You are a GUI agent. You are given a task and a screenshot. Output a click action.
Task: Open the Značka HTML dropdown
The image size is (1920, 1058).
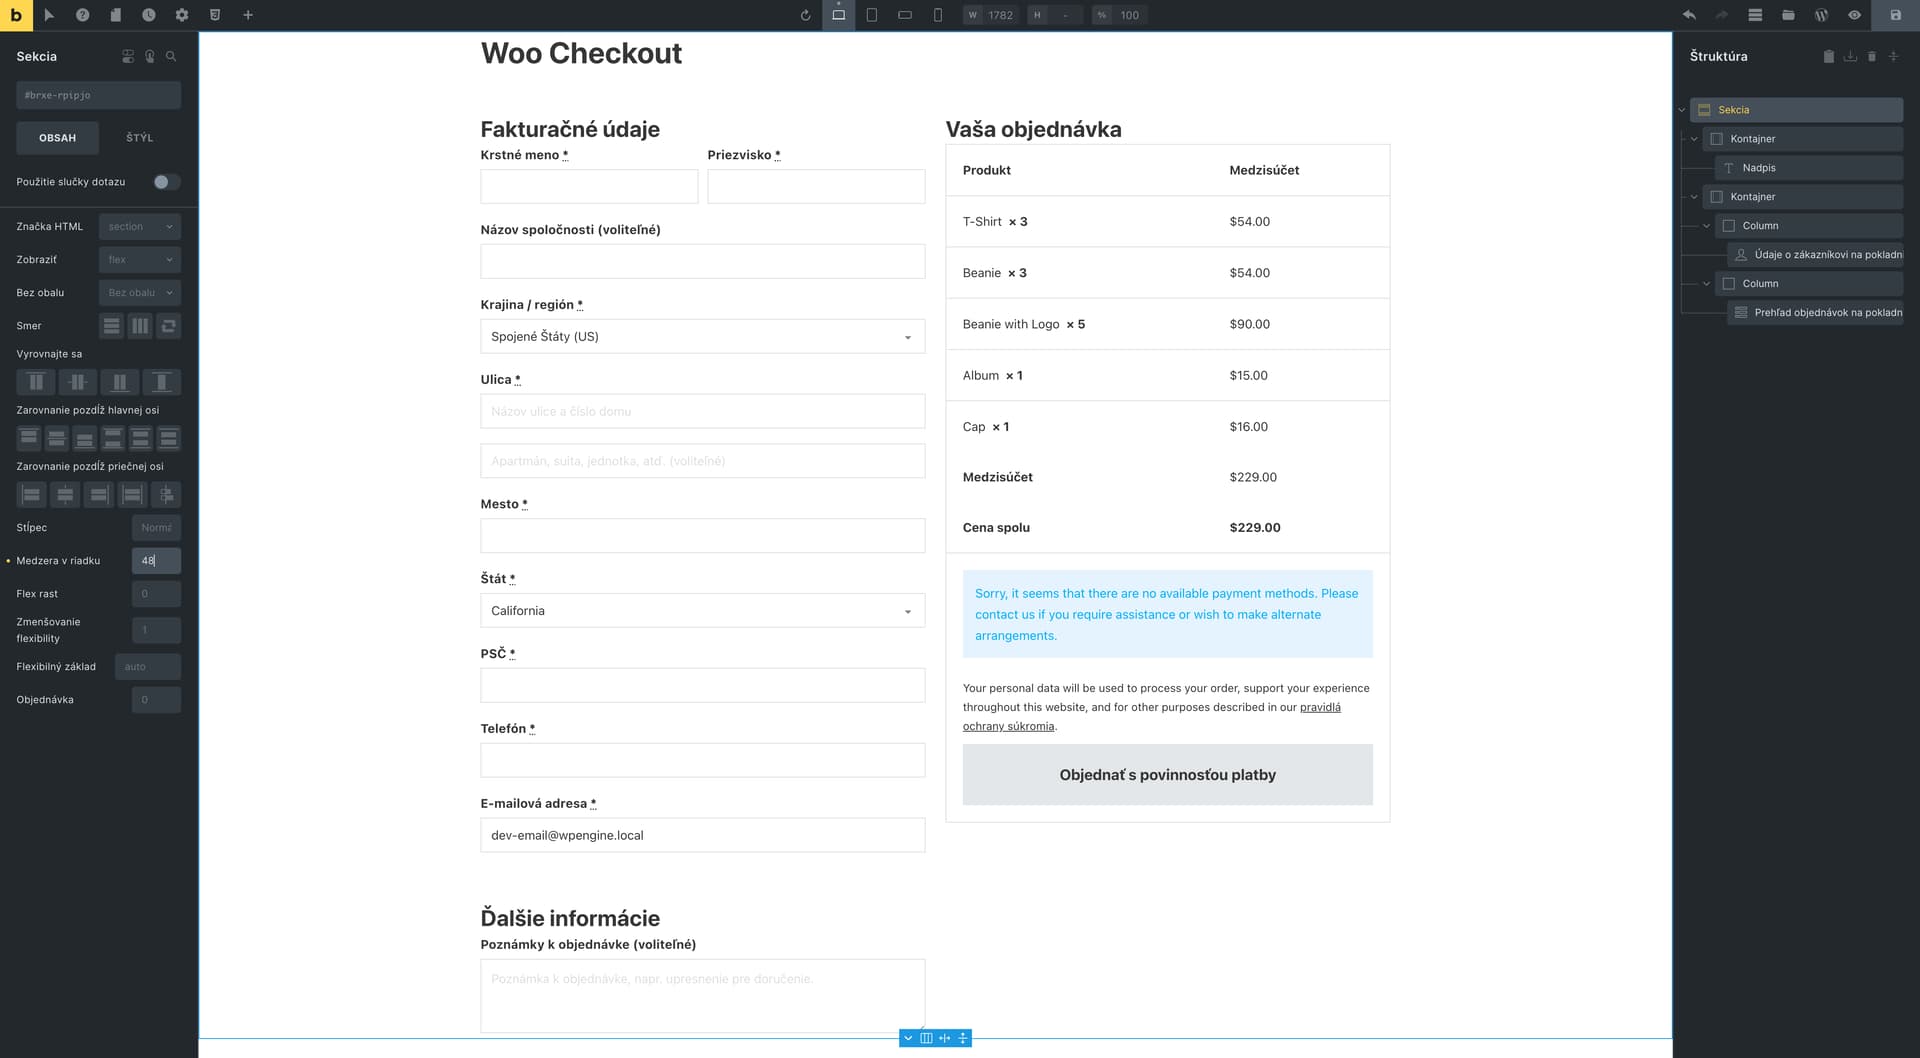point(140,227)
